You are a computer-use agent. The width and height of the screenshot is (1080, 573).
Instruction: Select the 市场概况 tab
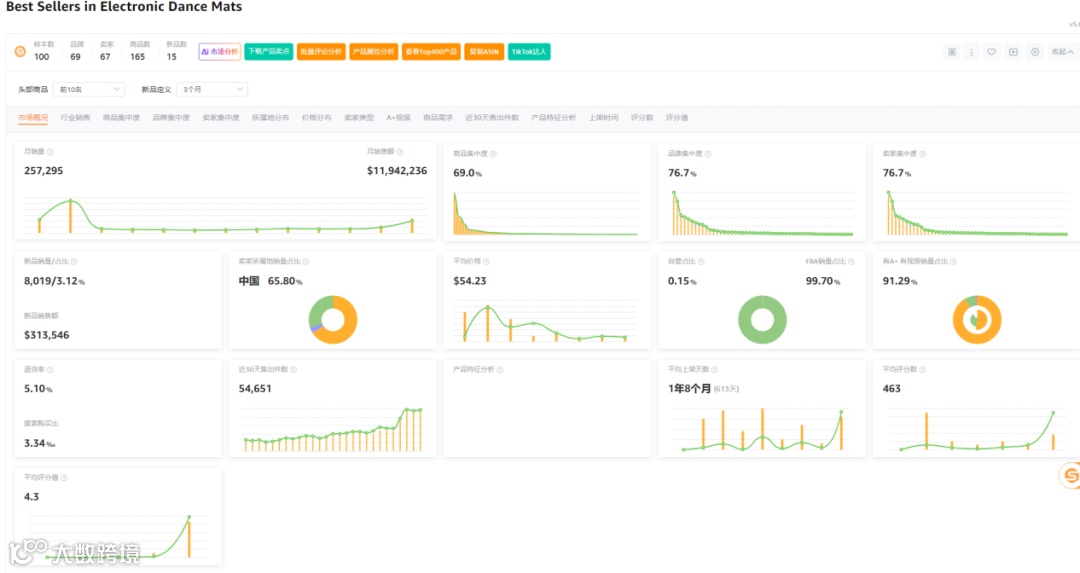(33, 118)
